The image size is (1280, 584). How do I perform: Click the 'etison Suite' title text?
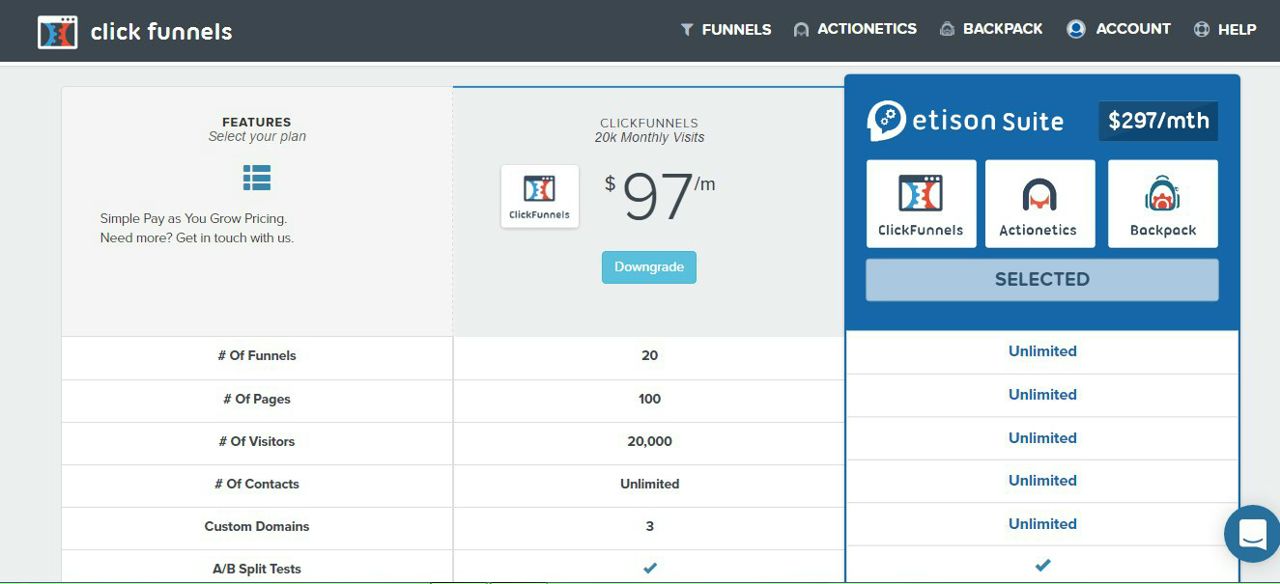click(988, 122)
